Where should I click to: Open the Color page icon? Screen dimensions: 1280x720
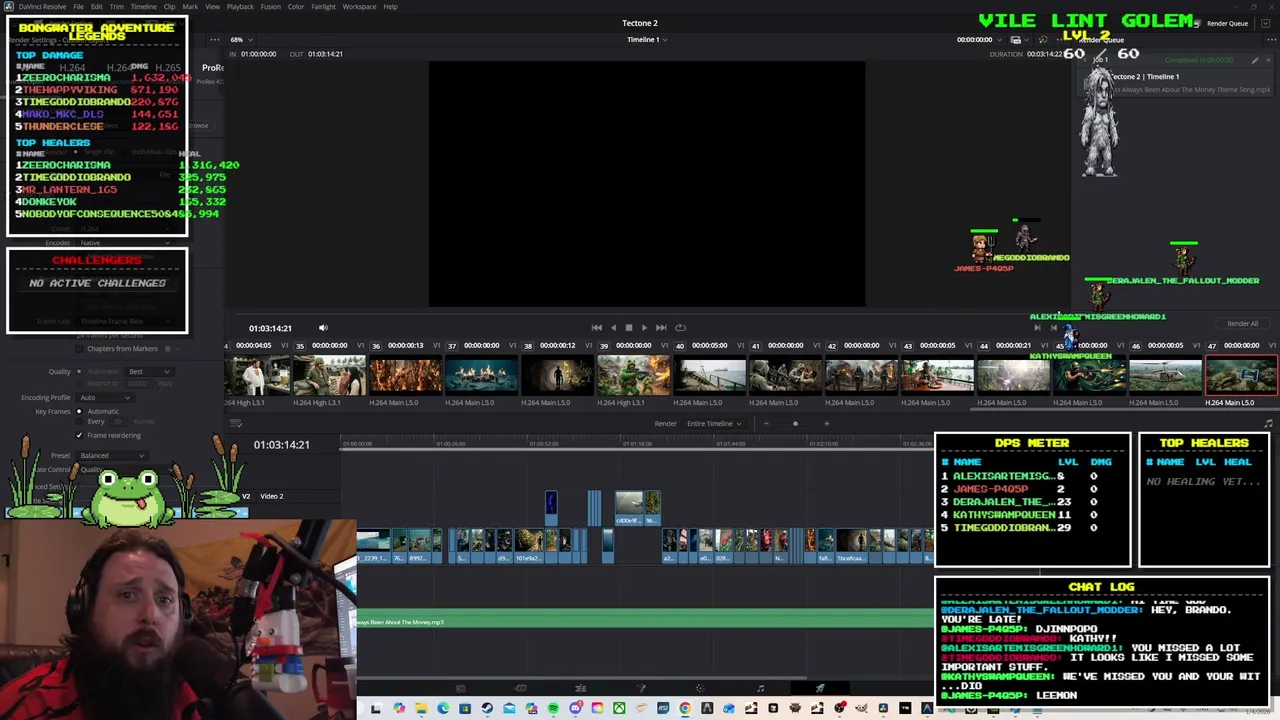click(x=700, y=688)
